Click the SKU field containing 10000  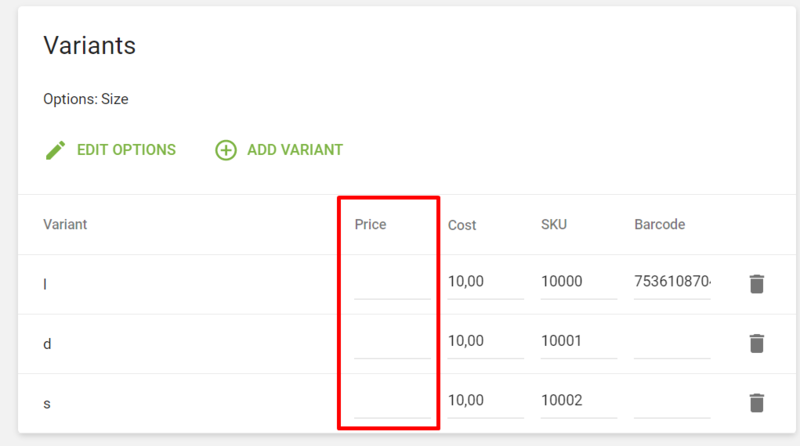tap(578, 283)
